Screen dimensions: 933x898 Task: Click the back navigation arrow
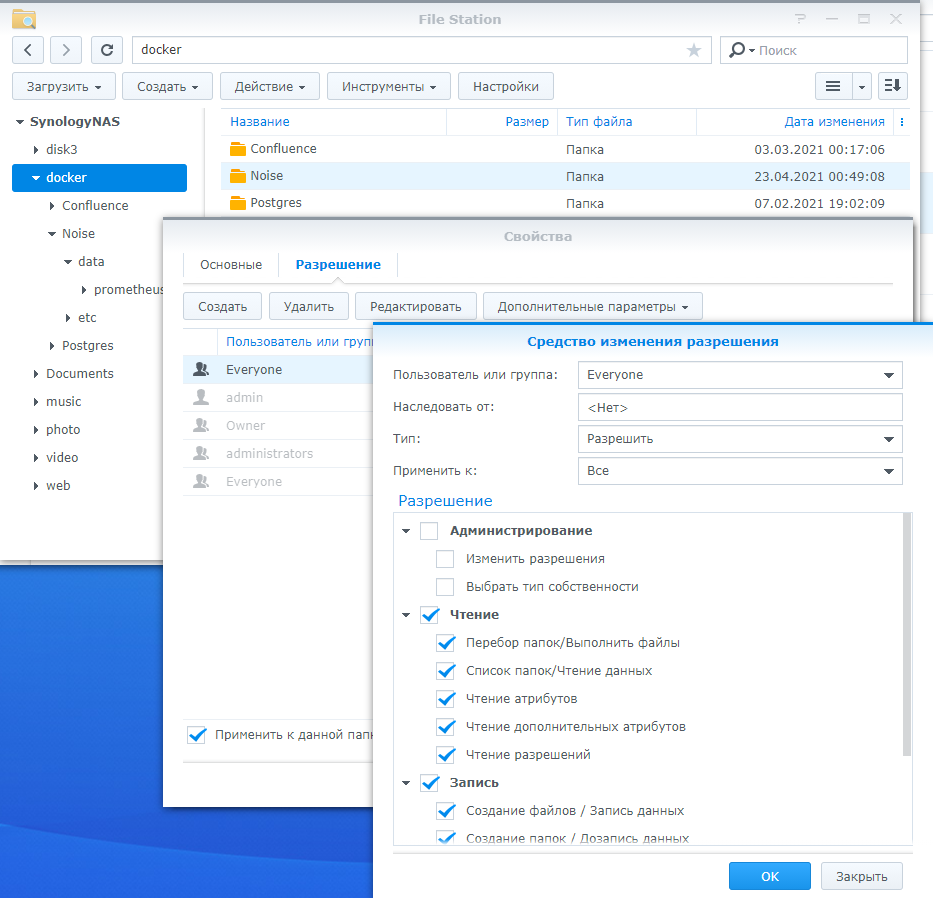pos(28,50)
